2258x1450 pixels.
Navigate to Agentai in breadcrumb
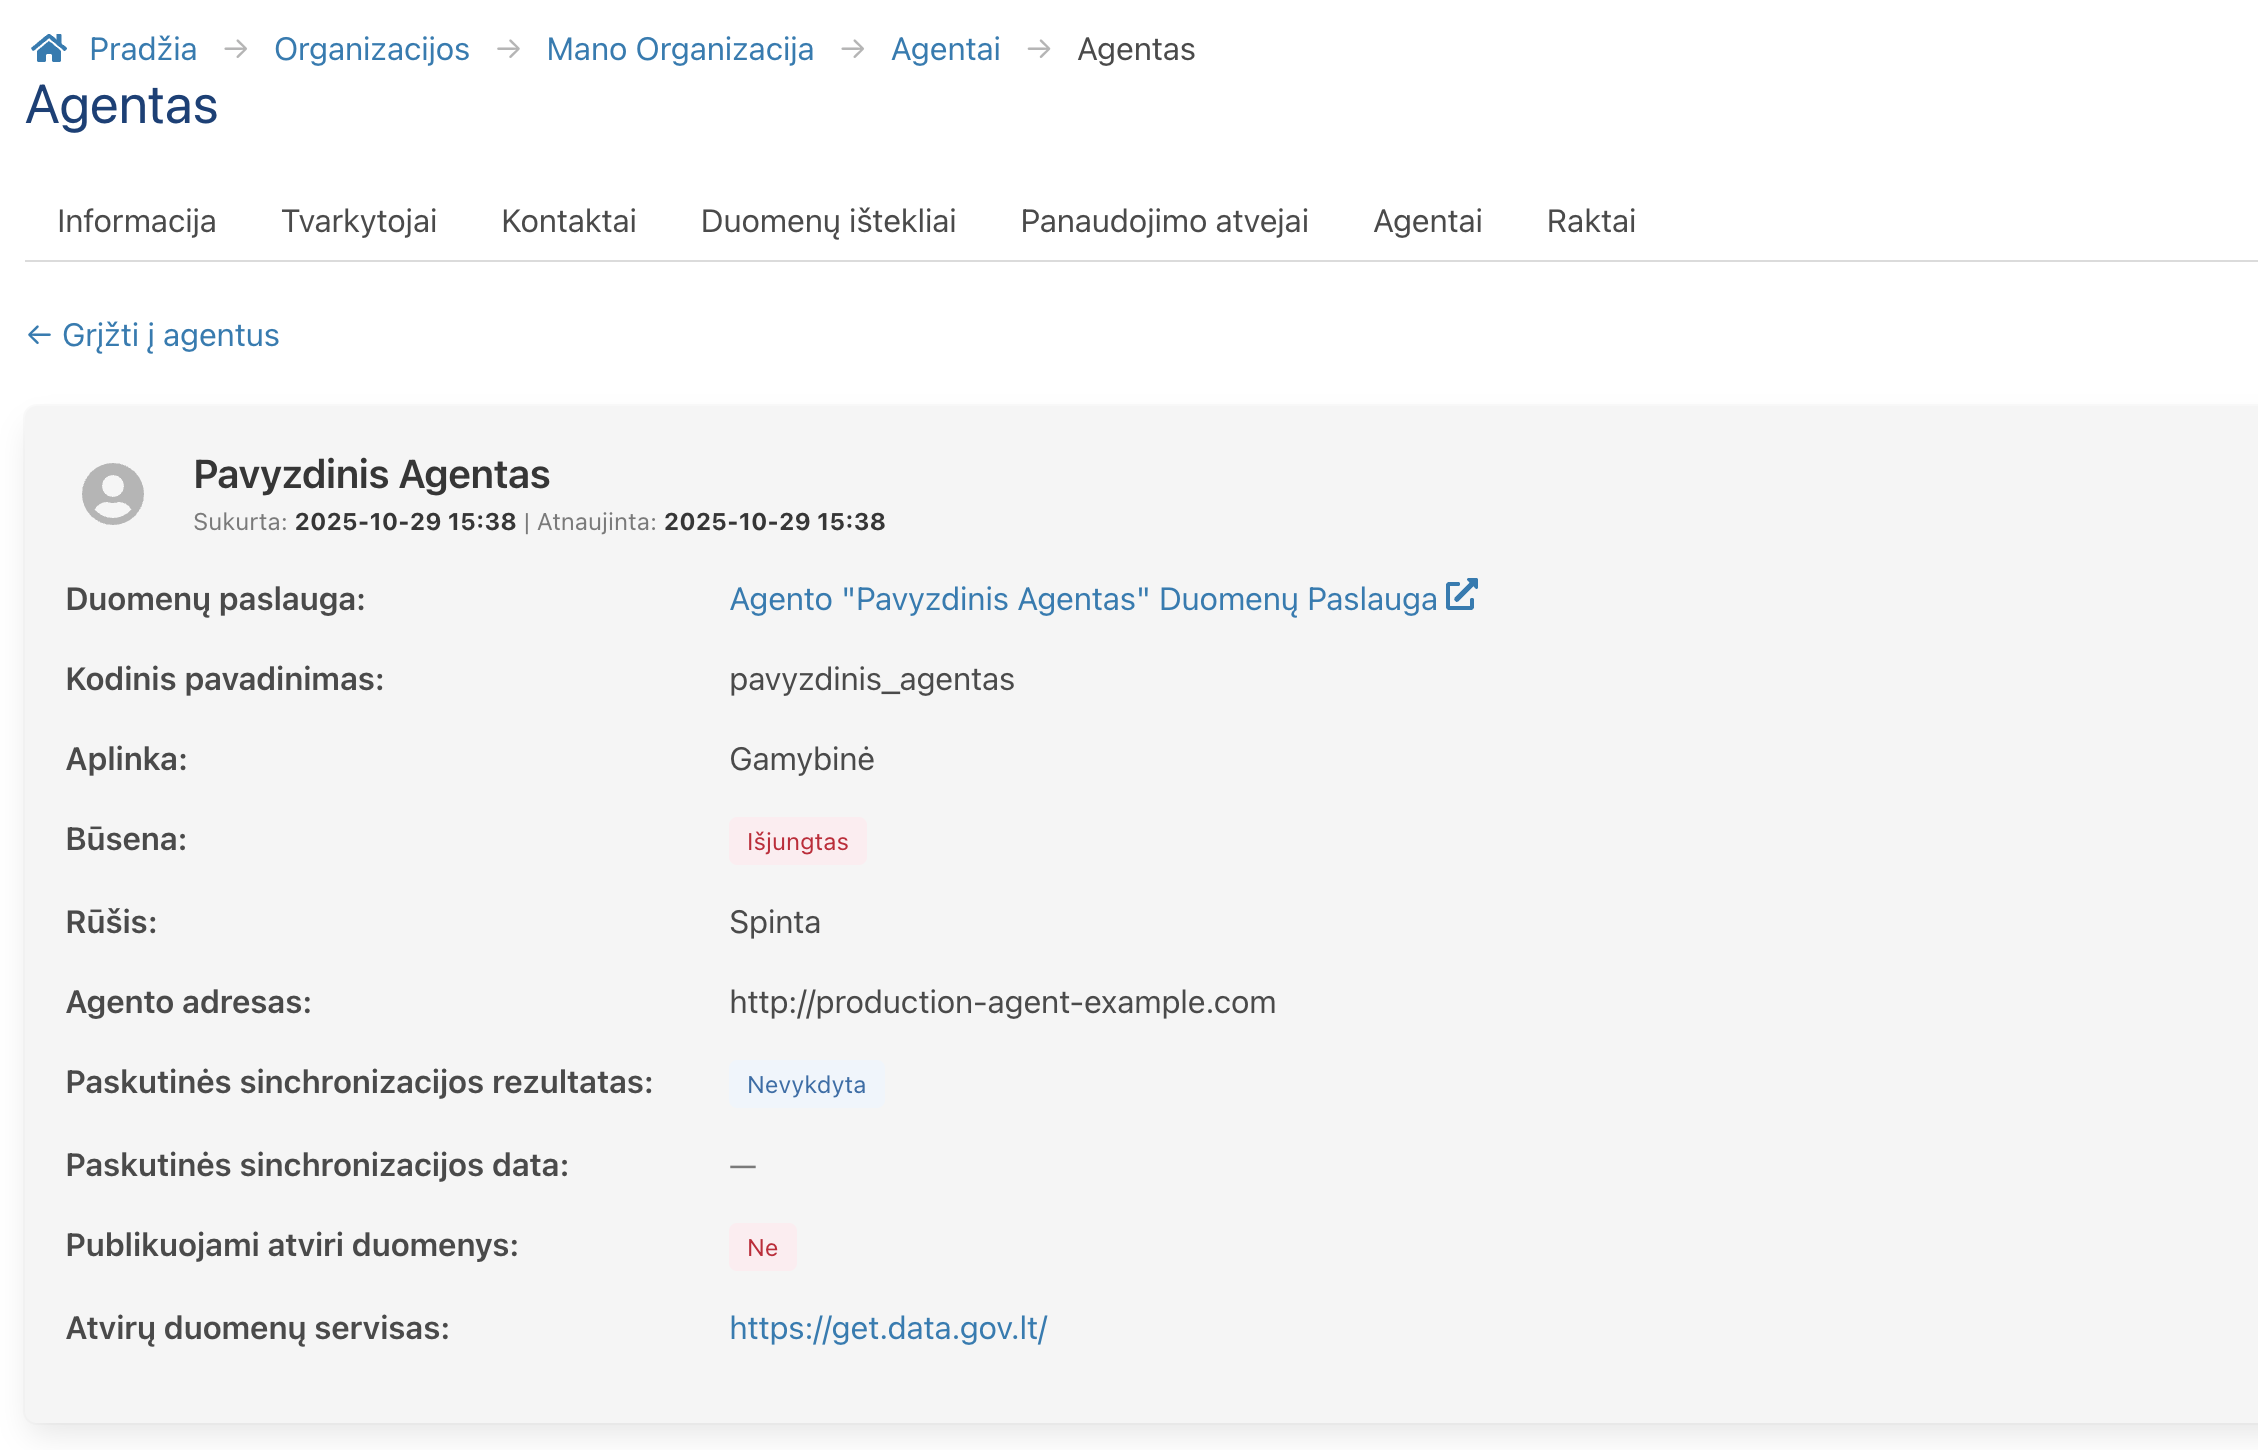tap(946, 49)
